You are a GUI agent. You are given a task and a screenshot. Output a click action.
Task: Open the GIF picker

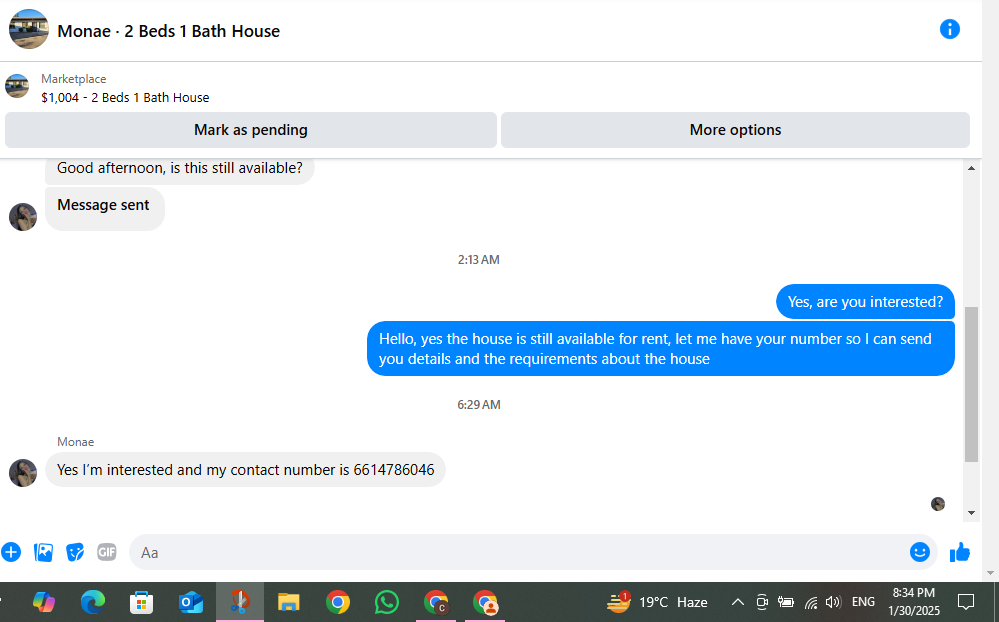tap(107, 552)
